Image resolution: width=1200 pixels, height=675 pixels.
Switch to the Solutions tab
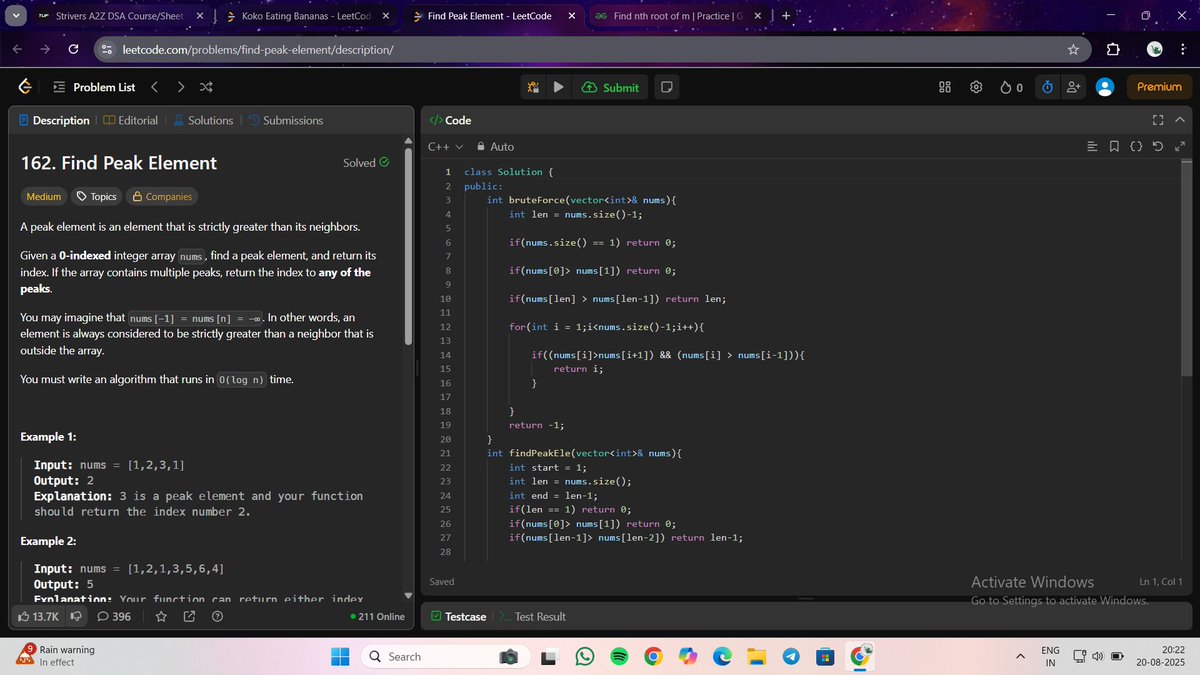tap(203, 120)
